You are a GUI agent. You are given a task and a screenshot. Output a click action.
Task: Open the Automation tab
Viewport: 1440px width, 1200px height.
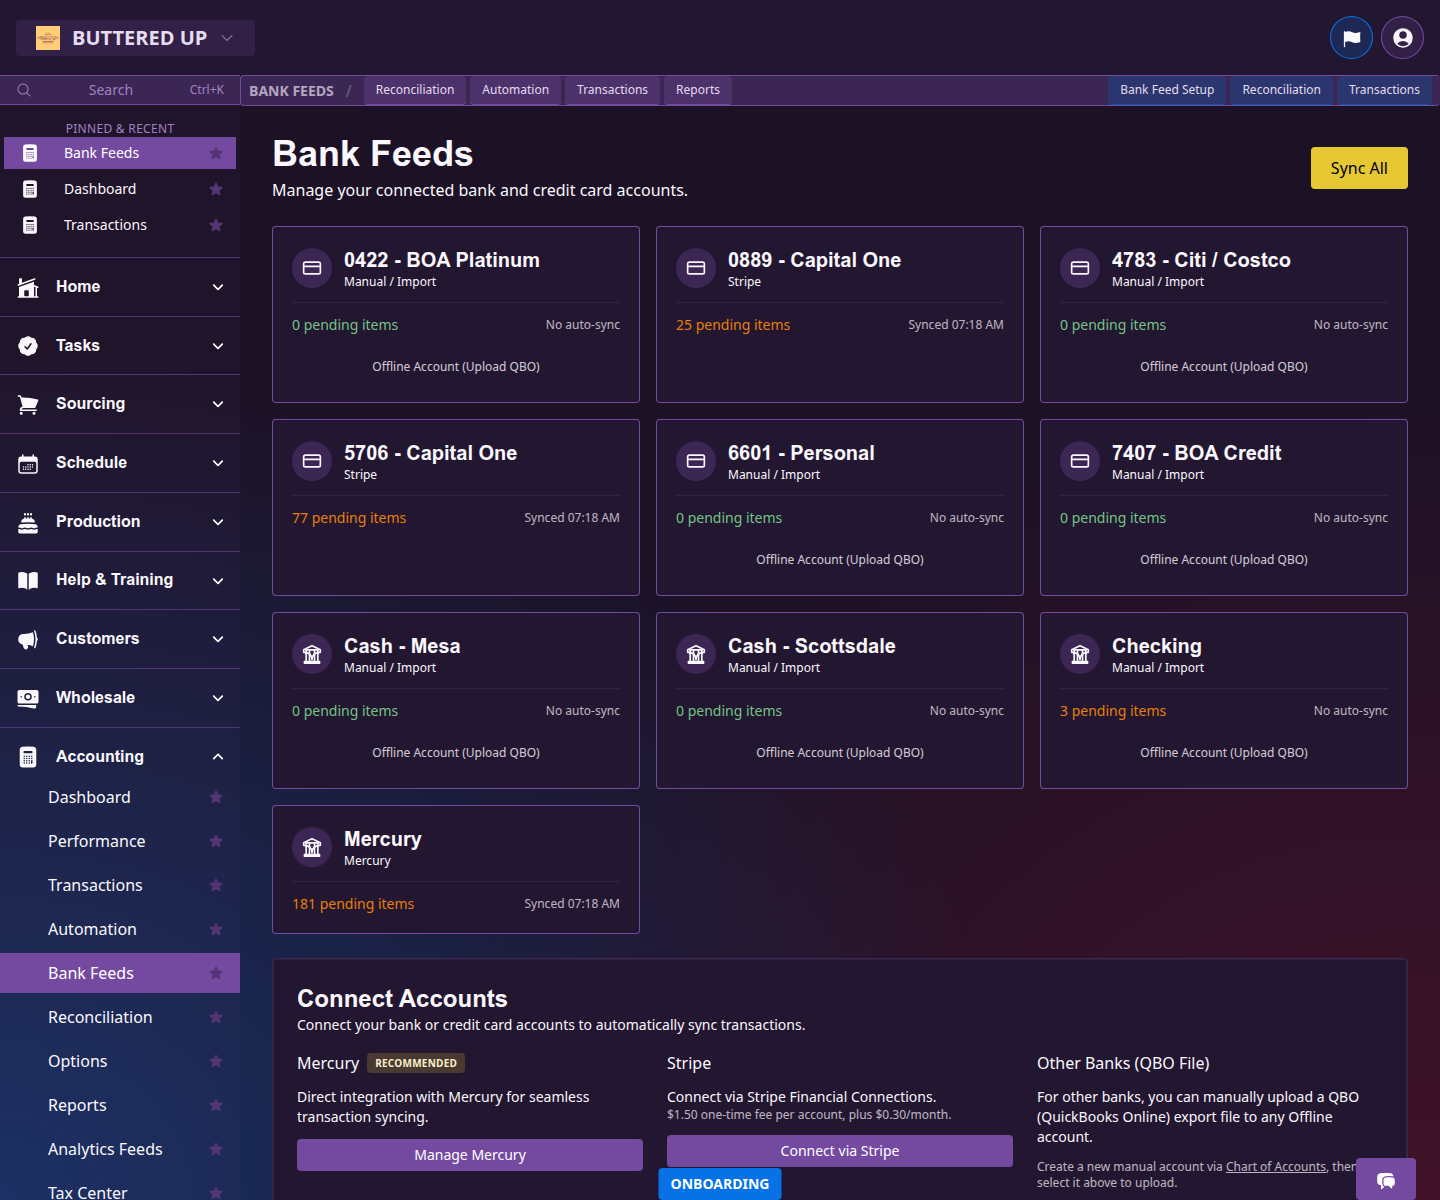pos(515,90)
